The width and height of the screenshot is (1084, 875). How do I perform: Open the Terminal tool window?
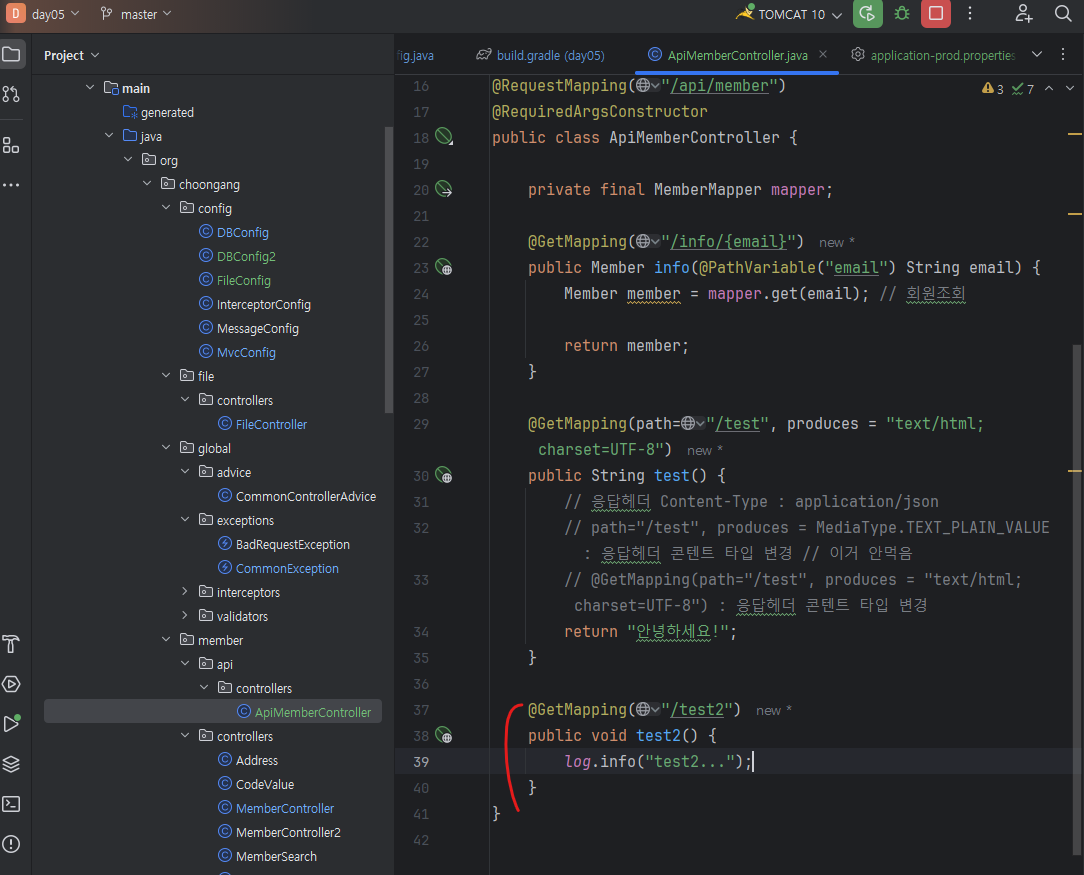11,804
